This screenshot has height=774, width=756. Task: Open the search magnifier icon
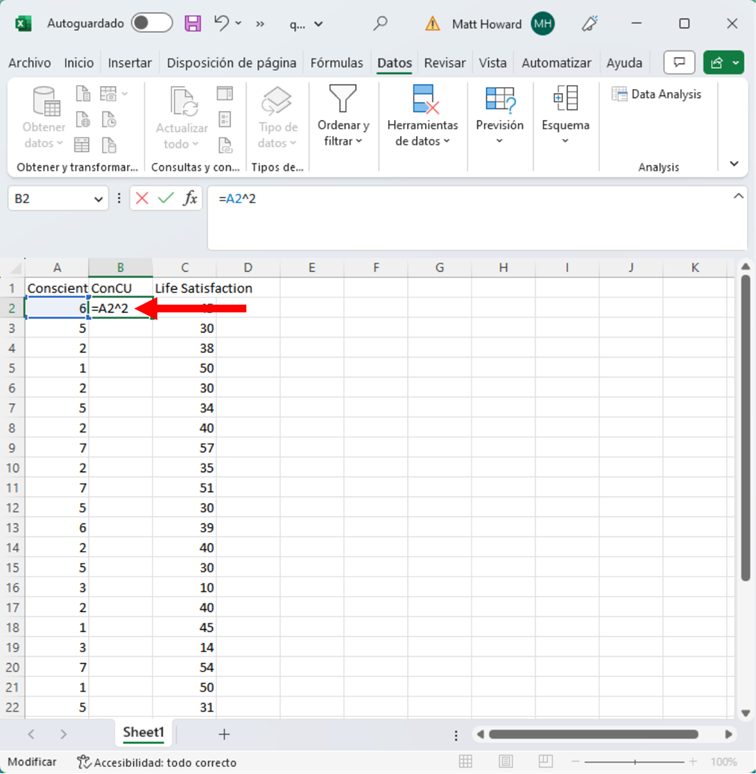[380, 23]
